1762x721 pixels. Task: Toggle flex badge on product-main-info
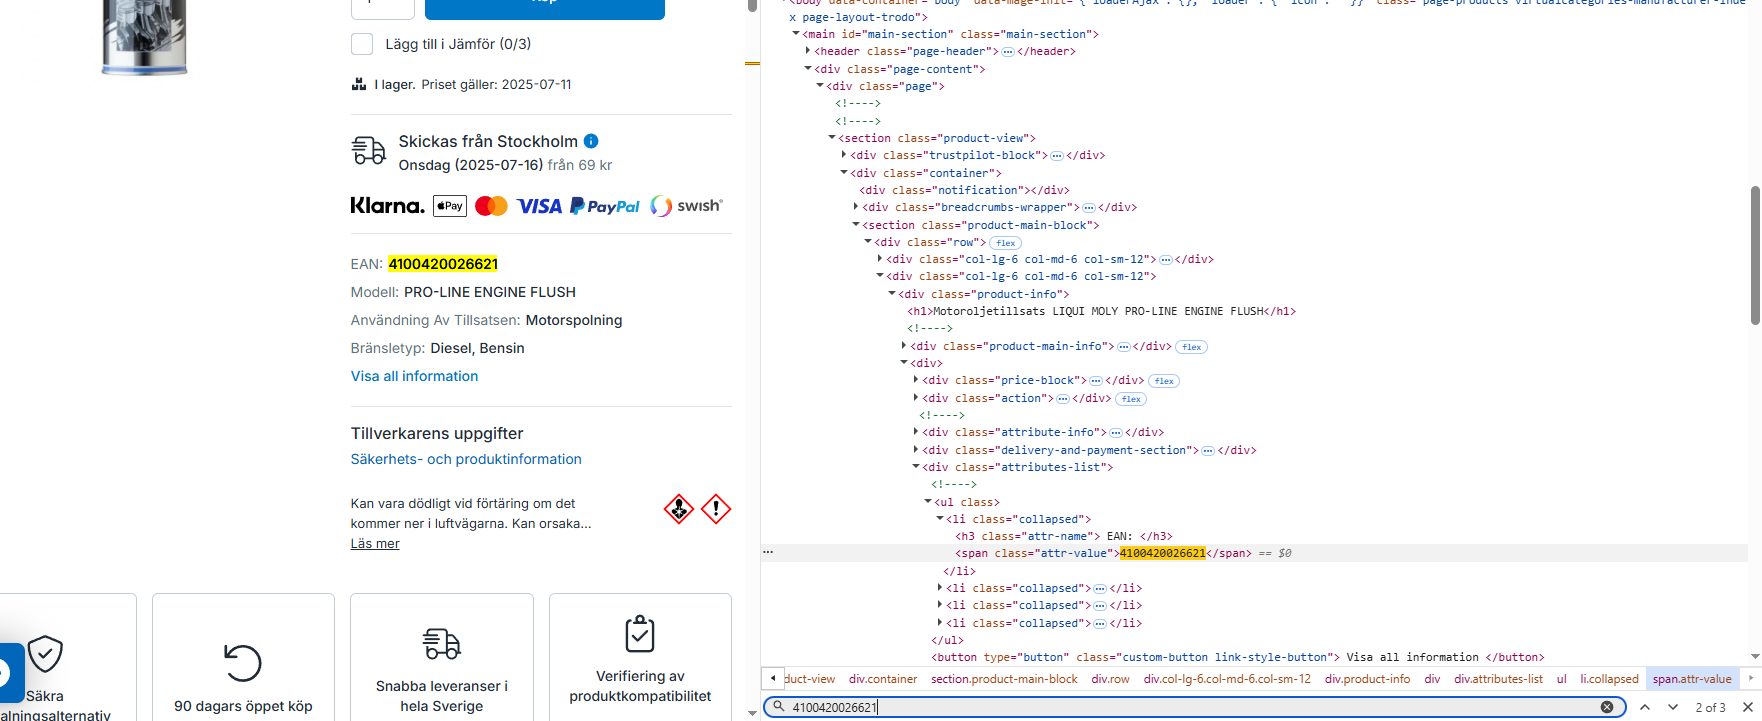click(x=1191, y=347)
